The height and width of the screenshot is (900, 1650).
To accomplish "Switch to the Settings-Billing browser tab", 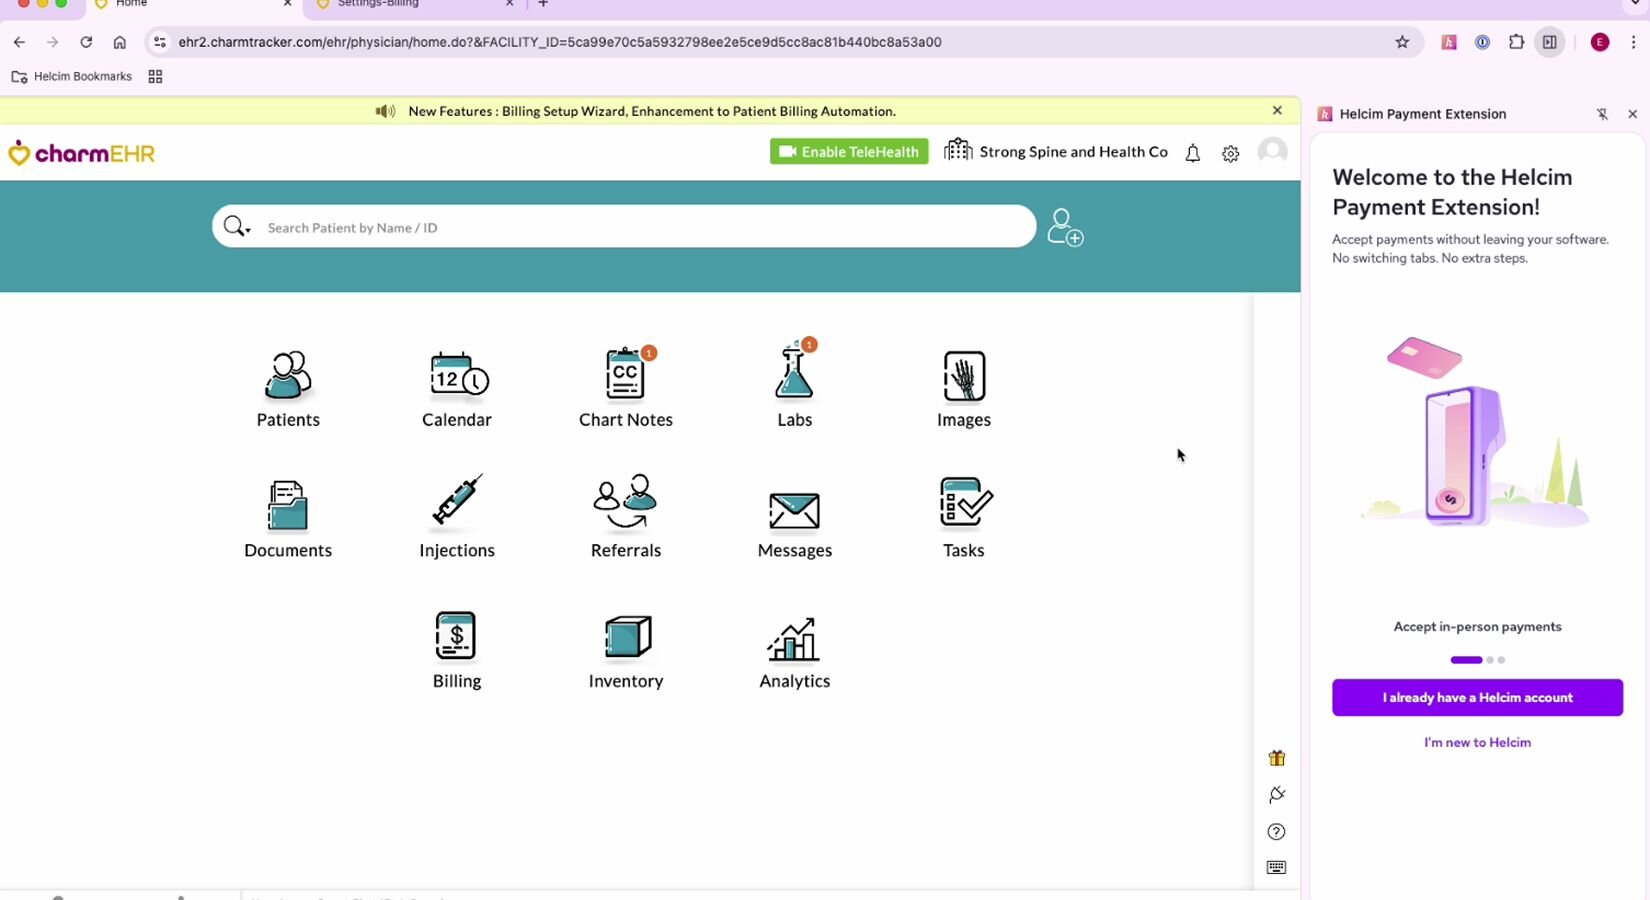I will 410,4.
